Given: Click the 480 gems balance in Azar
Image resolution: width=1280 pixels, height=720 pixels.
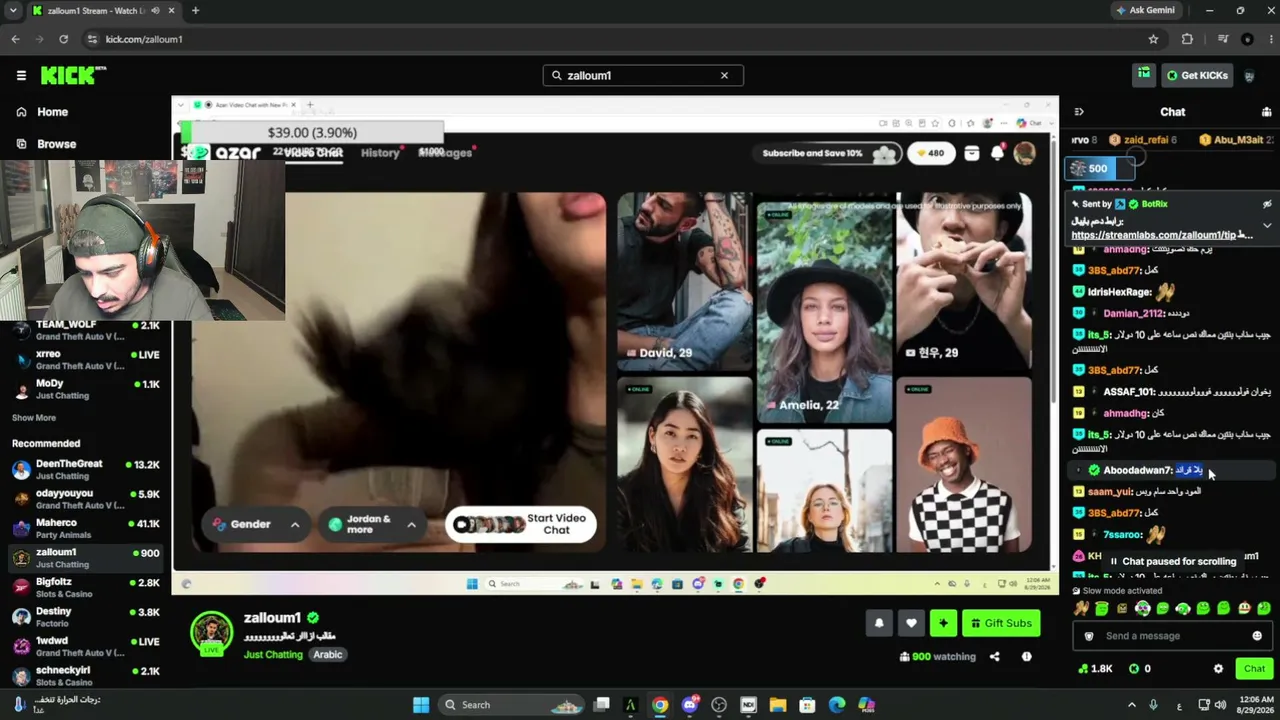Looking at the screenshot, I should click(x=931, y=153).
